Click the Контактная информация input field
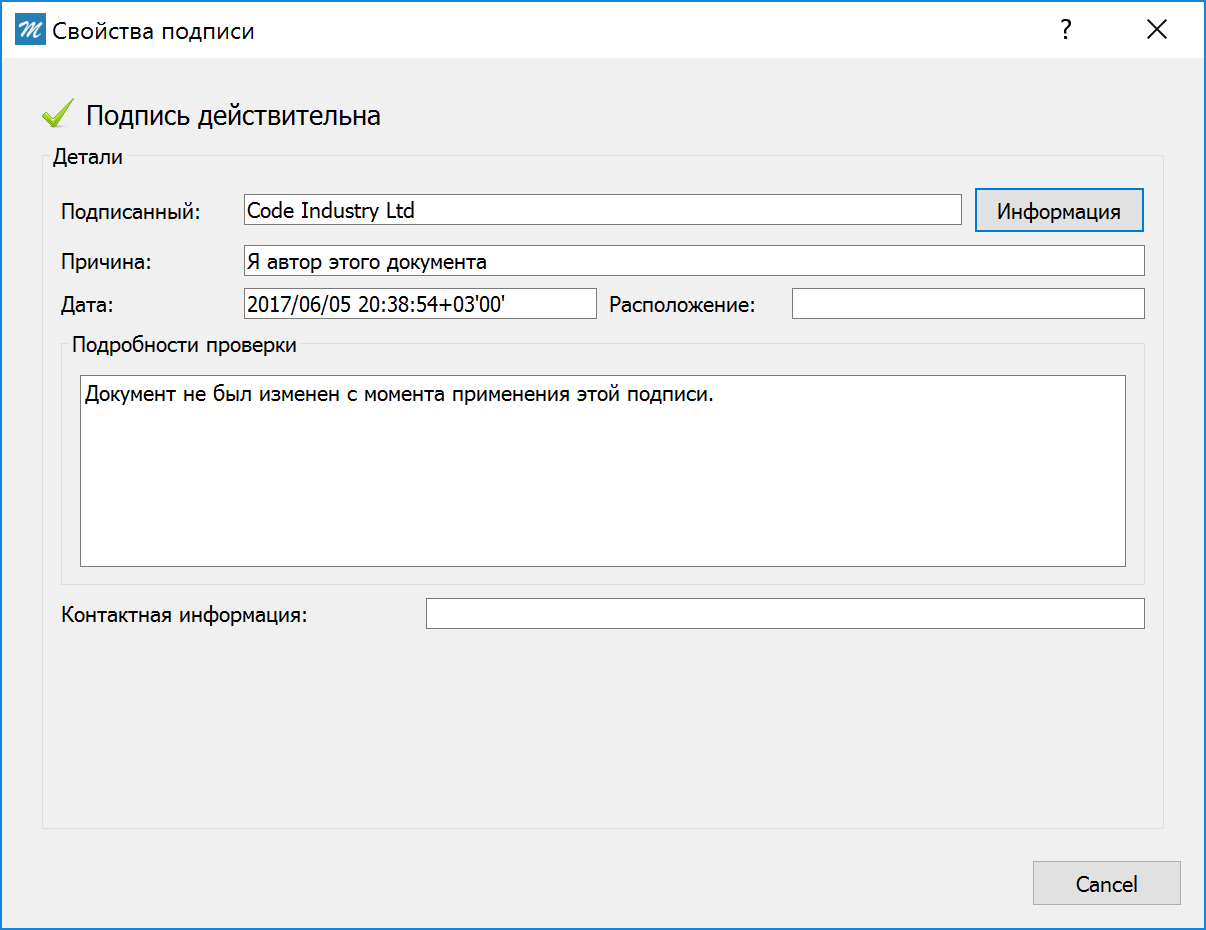The height and width of the screenshot is (930, 1206). 785,614
